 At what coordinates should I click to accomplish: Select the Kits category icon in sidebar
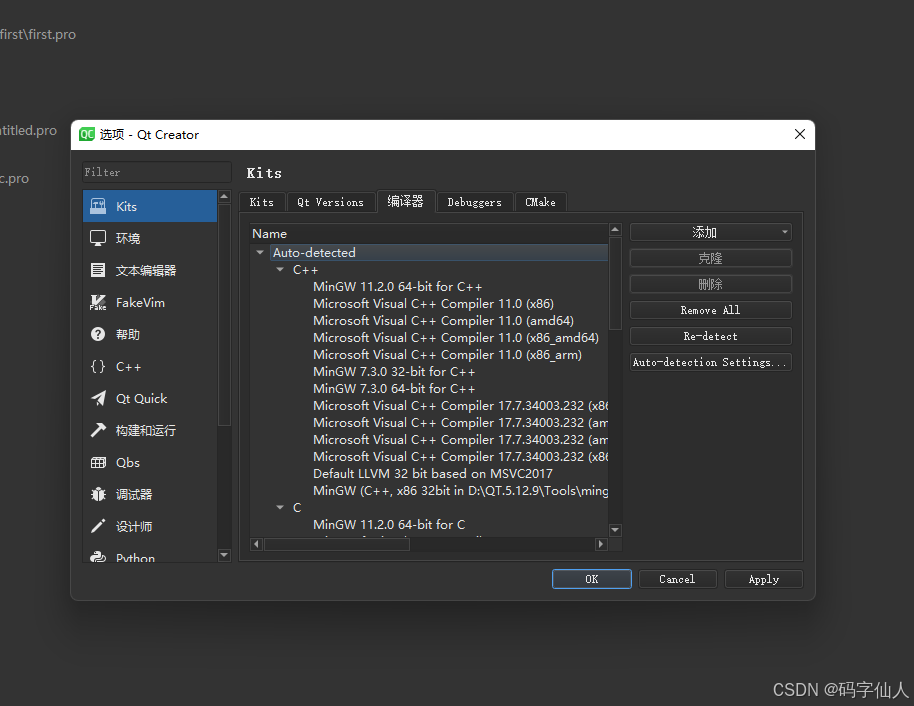(x=98, y=206)
